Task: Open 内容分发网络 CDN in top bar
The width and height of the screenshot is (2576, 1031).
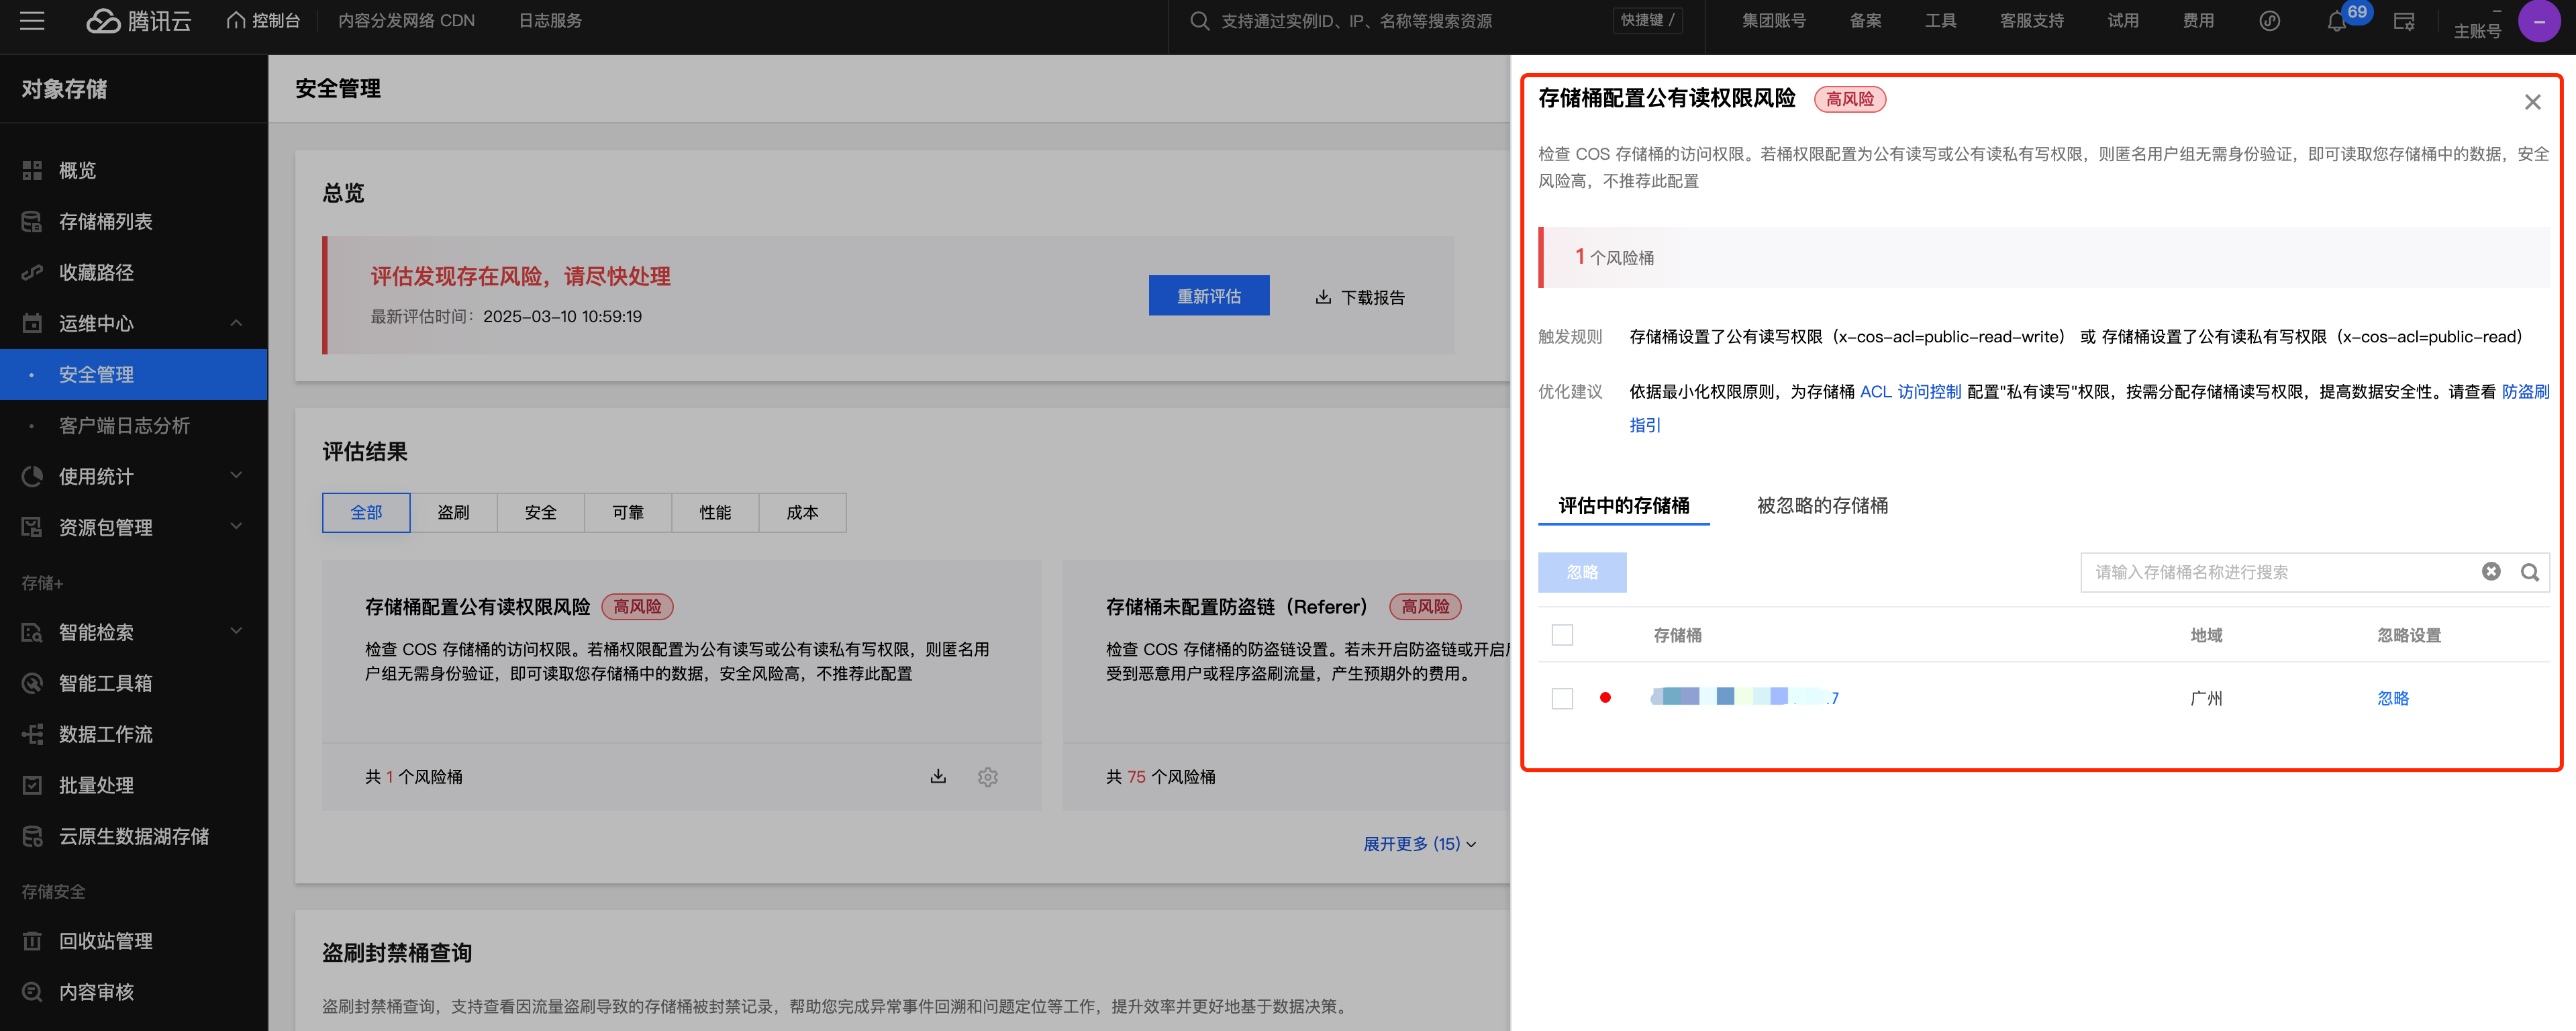Action: tap(406, 21)
